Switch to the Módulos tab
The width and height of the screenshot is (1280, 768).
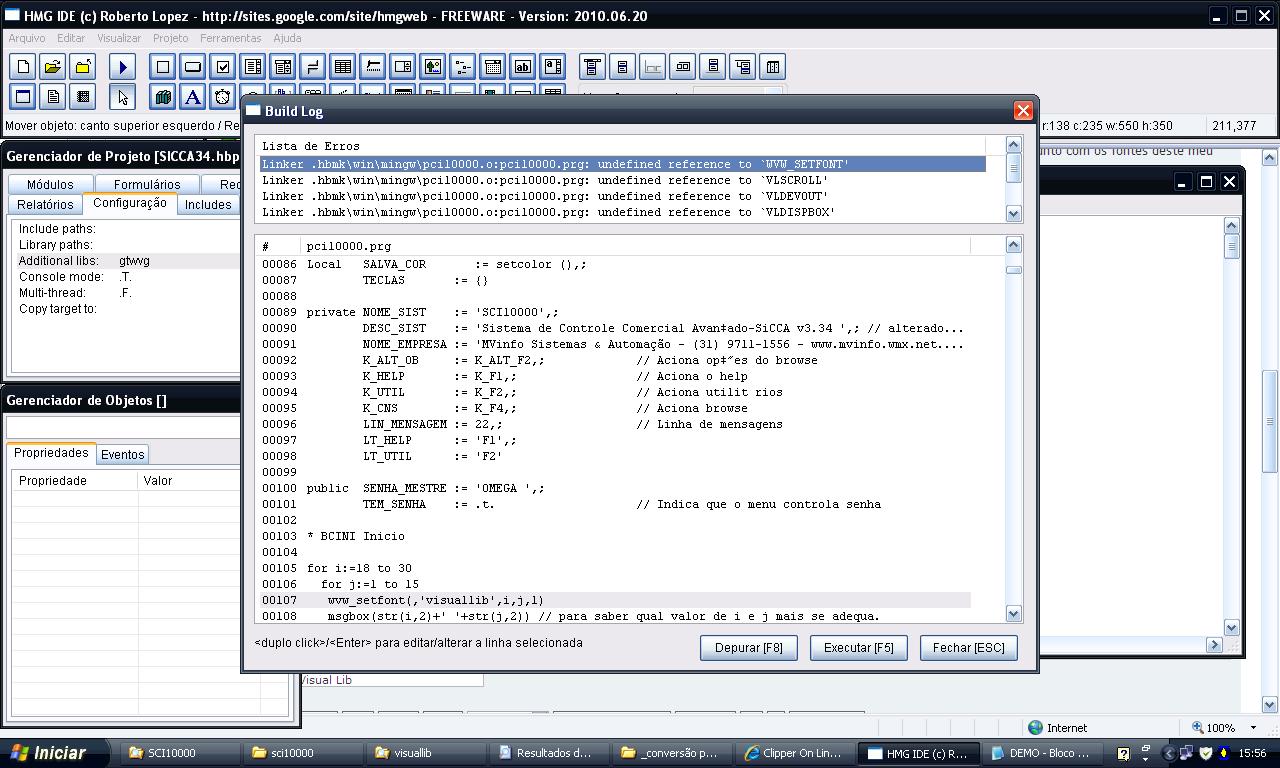pyautogui.click(x=50, y=184)
